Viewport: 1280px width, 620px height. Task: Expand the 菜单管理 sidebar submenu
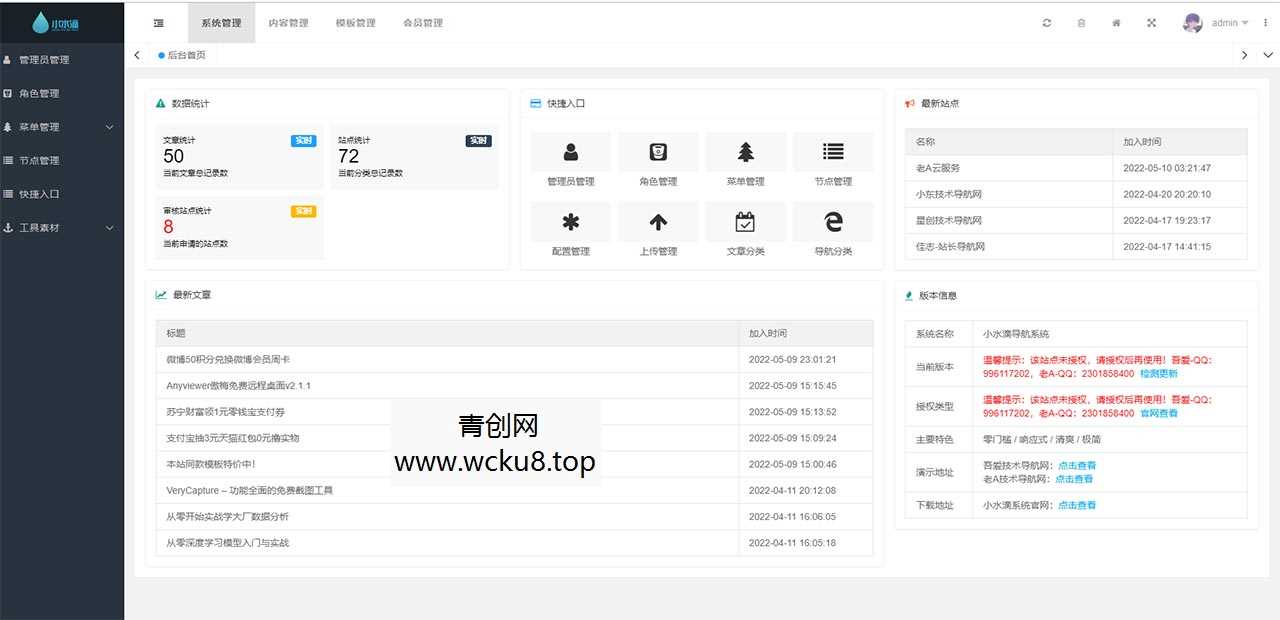(x=109, y=127)
